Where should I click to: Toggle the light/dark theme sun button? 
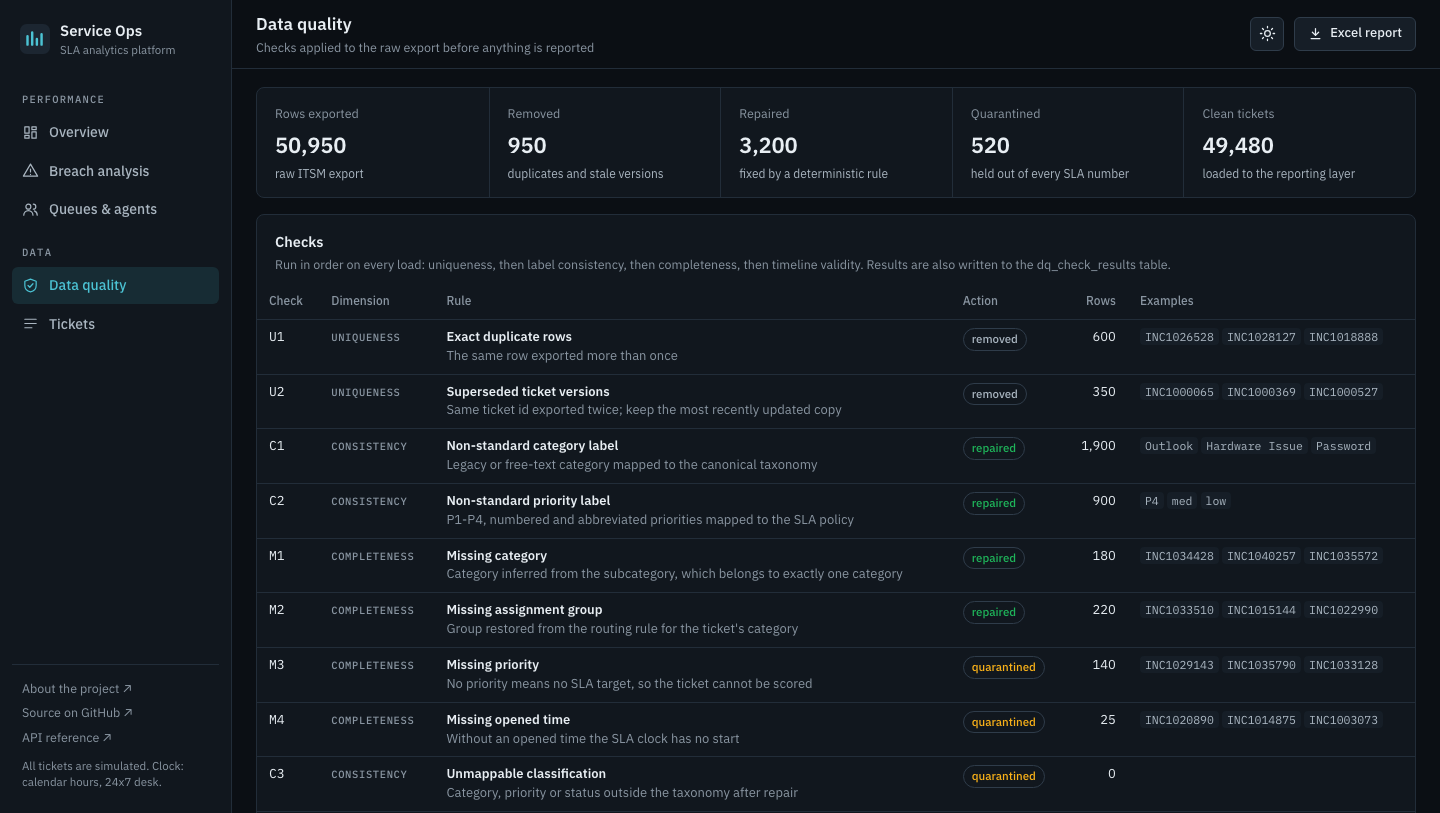(1267, 34)
